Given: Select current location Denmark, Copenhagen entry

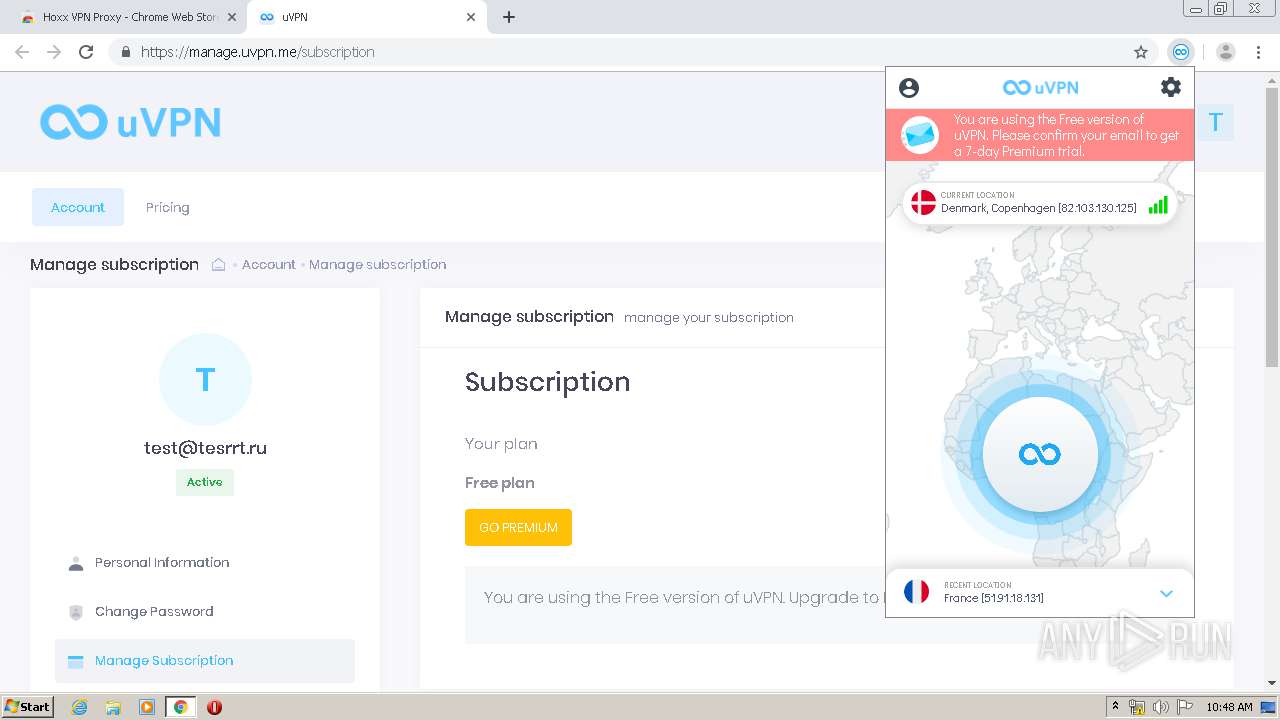Looking at the screenshot, I should pos(1039,204).
